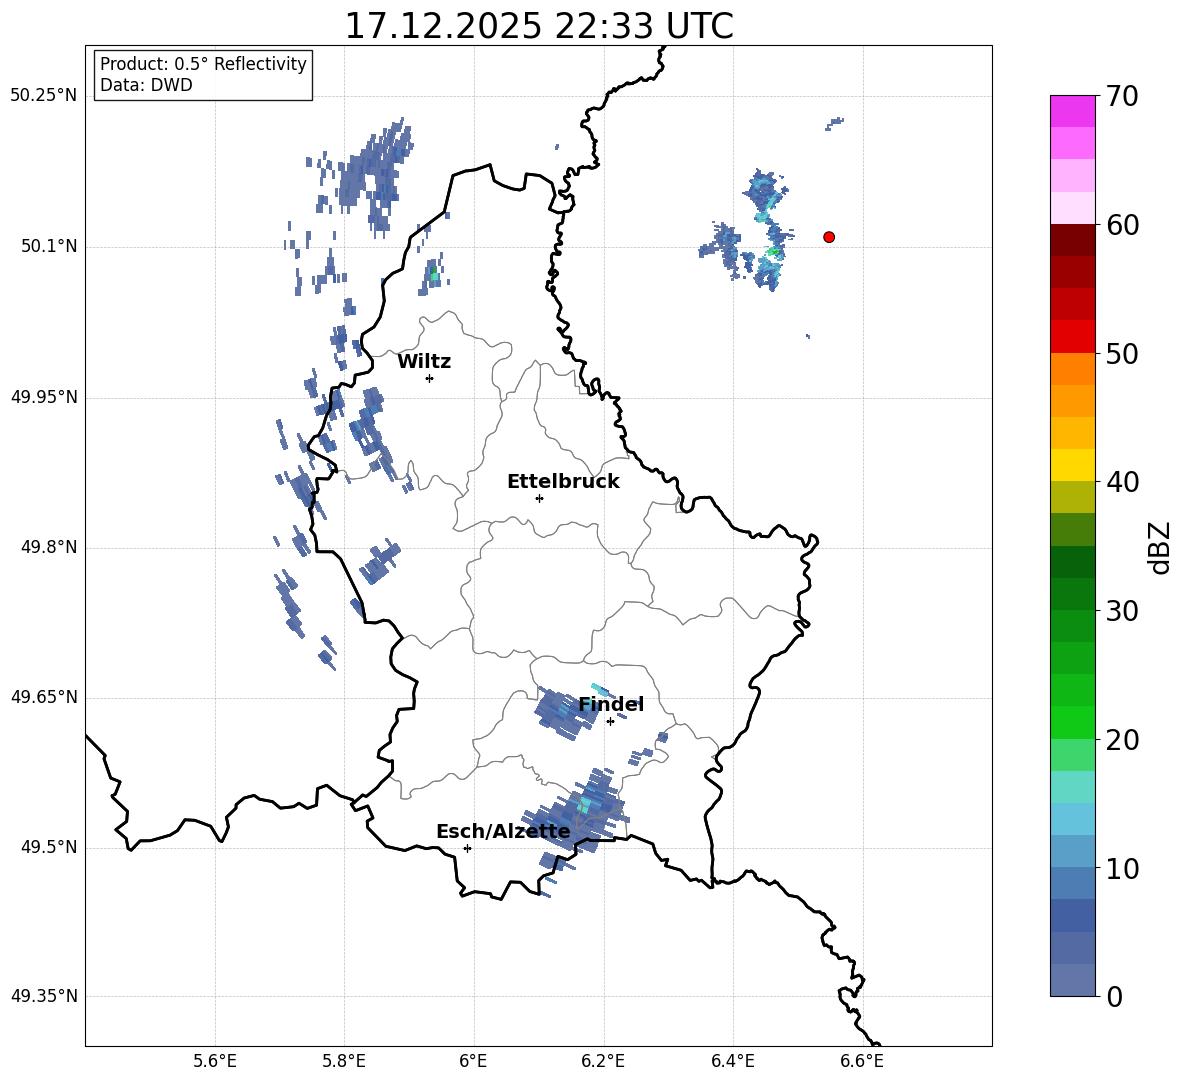Click the 6°E longitude label
The height and width of the screenshot is (1081, 1184).
tap(473, 1061)
